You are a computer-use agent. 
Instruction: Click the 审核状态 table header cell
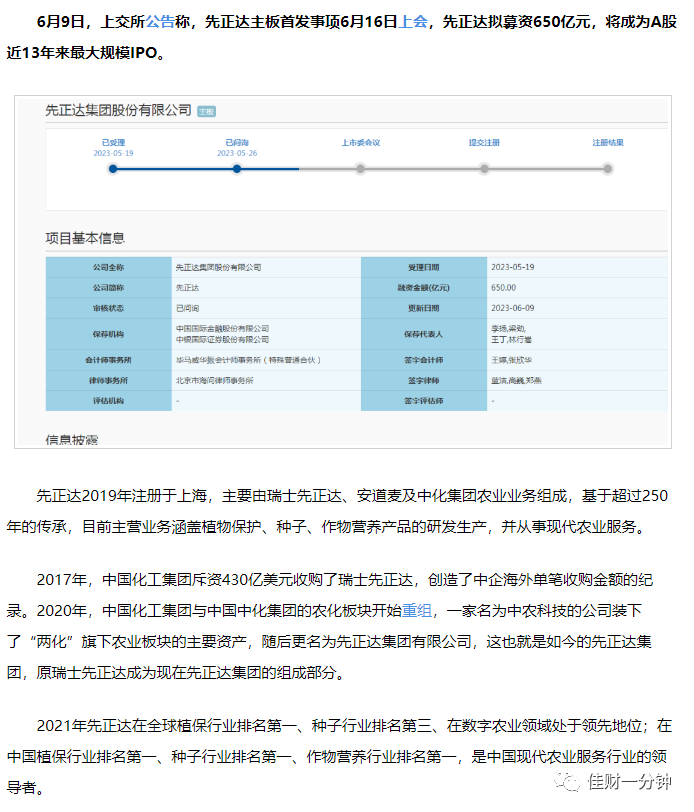point(109,308)
